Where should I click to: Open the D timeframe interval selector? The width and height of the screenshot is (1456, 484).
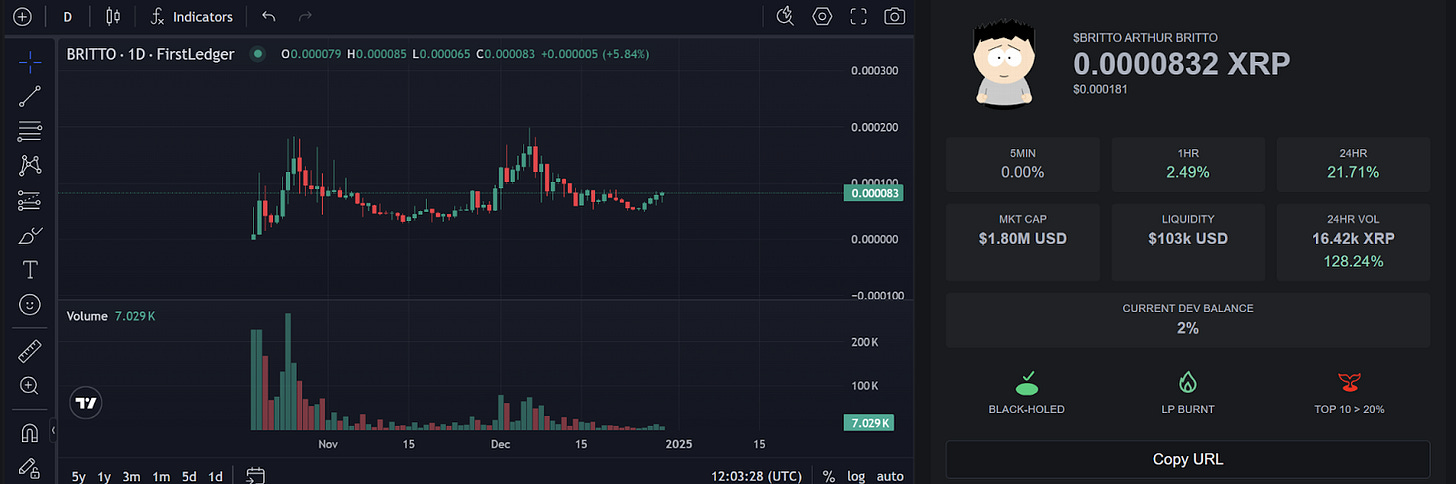click(x=68, y=17)
